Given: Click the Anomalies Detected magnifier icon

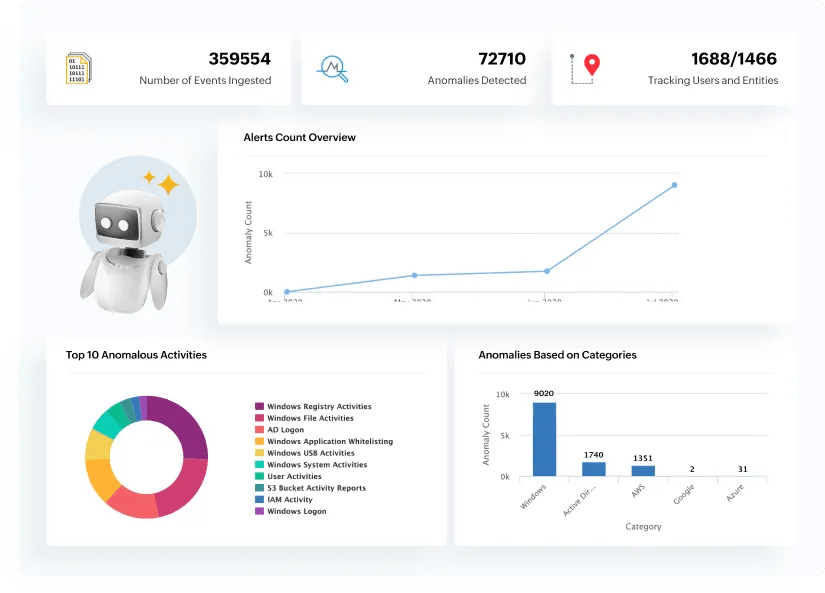Looking at the screenshot, I should [x=333, y=69].
